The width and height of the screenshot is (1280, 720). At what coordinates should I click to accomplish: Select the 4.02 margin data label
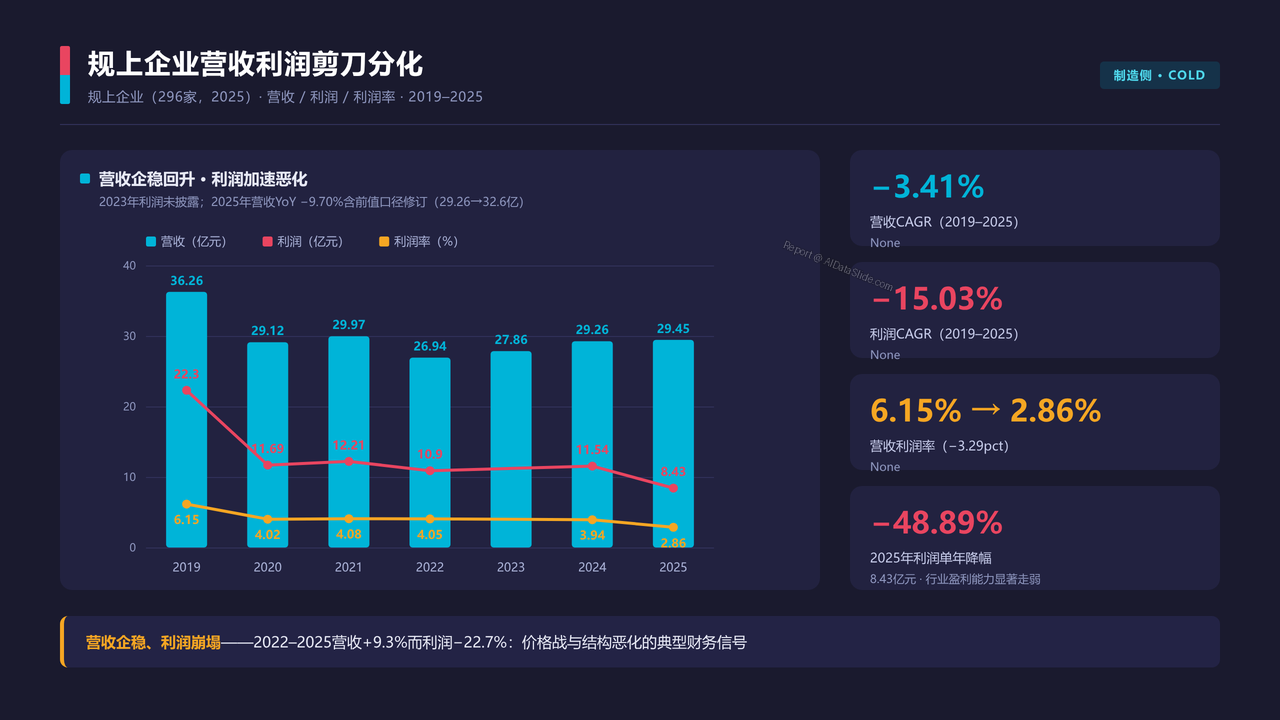coord(267,535)
